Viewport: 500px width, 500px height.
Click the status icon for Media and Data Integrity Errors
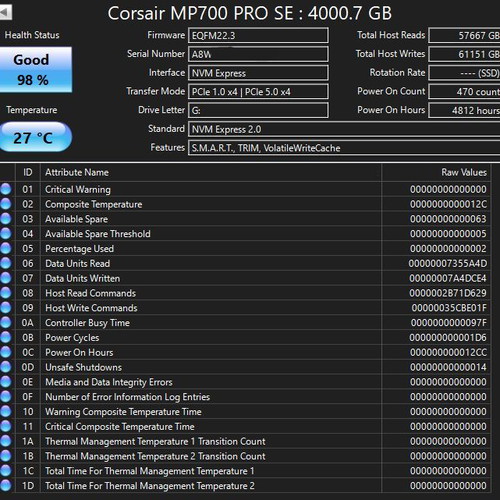(5, 382)
